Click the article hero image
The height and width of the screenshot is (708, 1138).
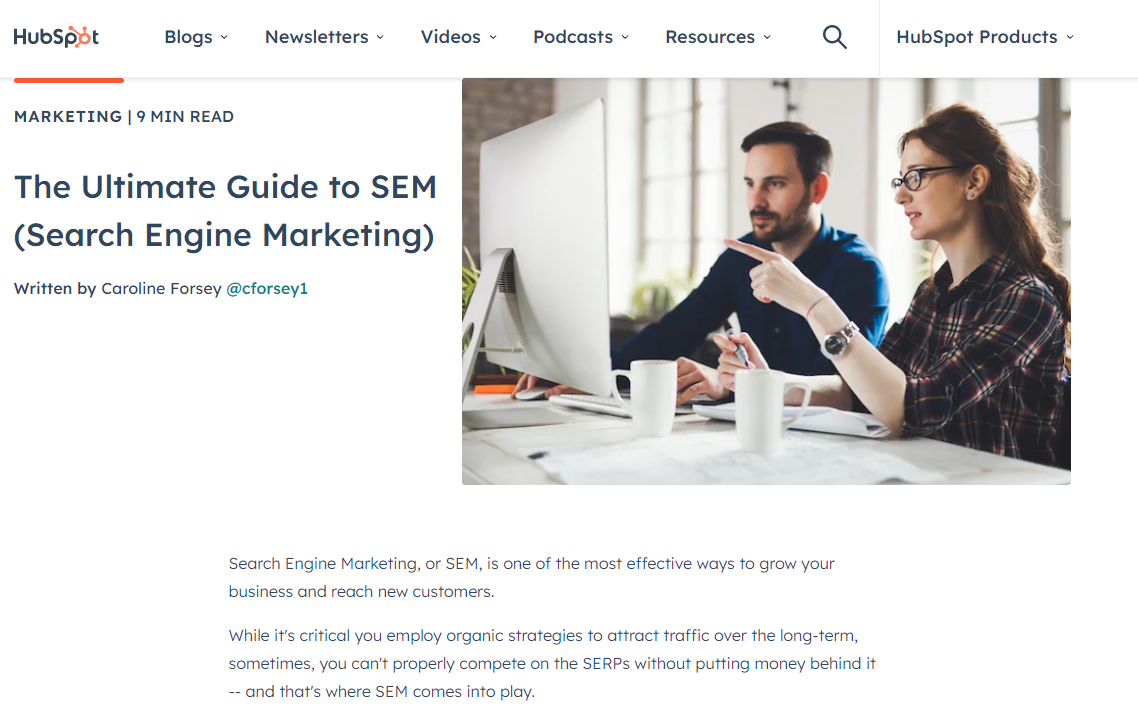click(766, 281)
